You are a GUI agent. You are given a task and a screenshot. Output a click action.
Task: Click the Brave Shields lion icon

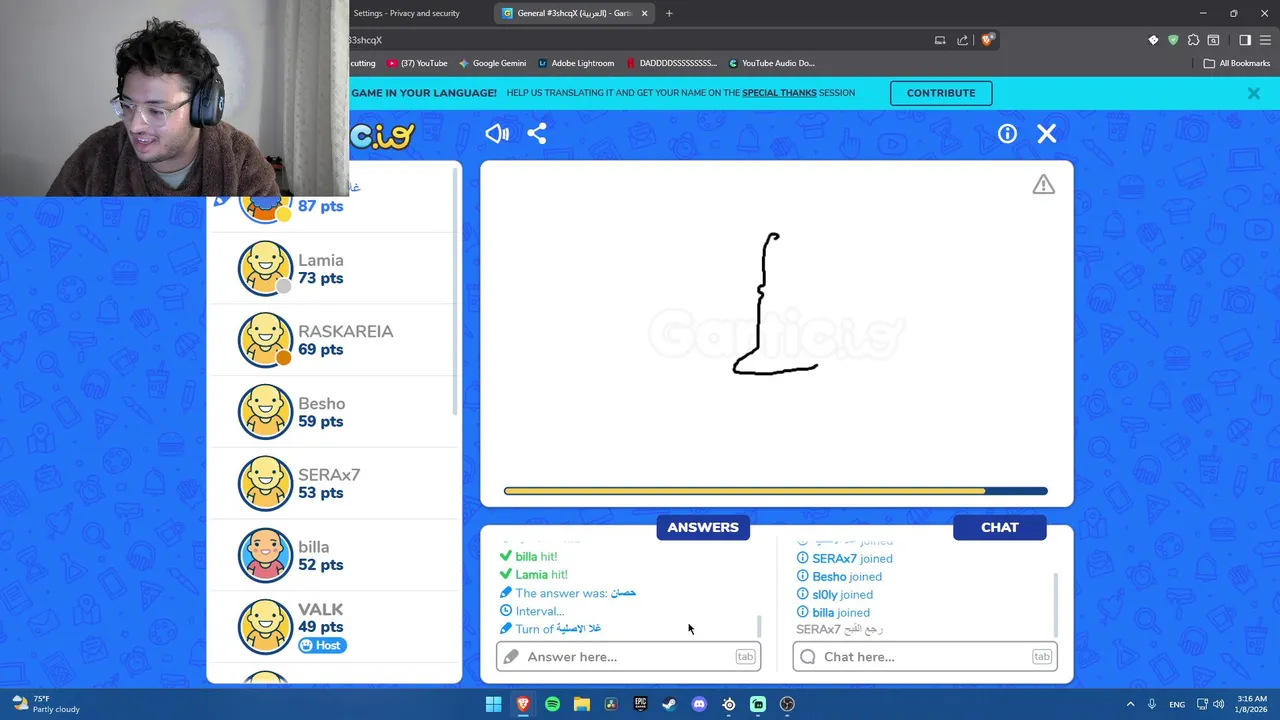[987, 40]
